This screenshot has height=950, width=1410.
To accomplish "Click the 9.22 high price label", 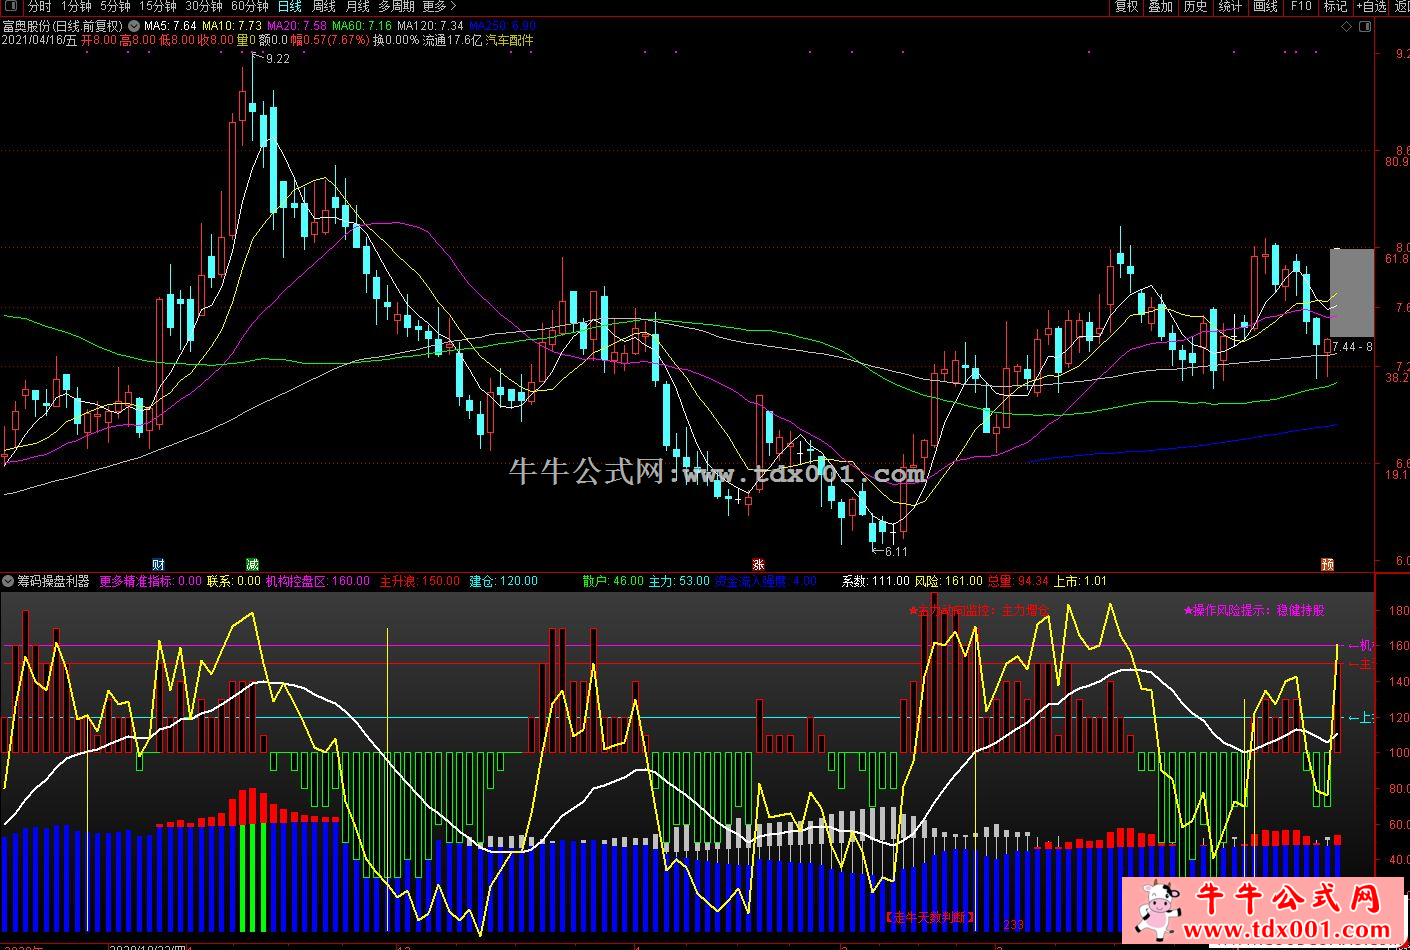I will pyautogui.click(x=277, y=59).
